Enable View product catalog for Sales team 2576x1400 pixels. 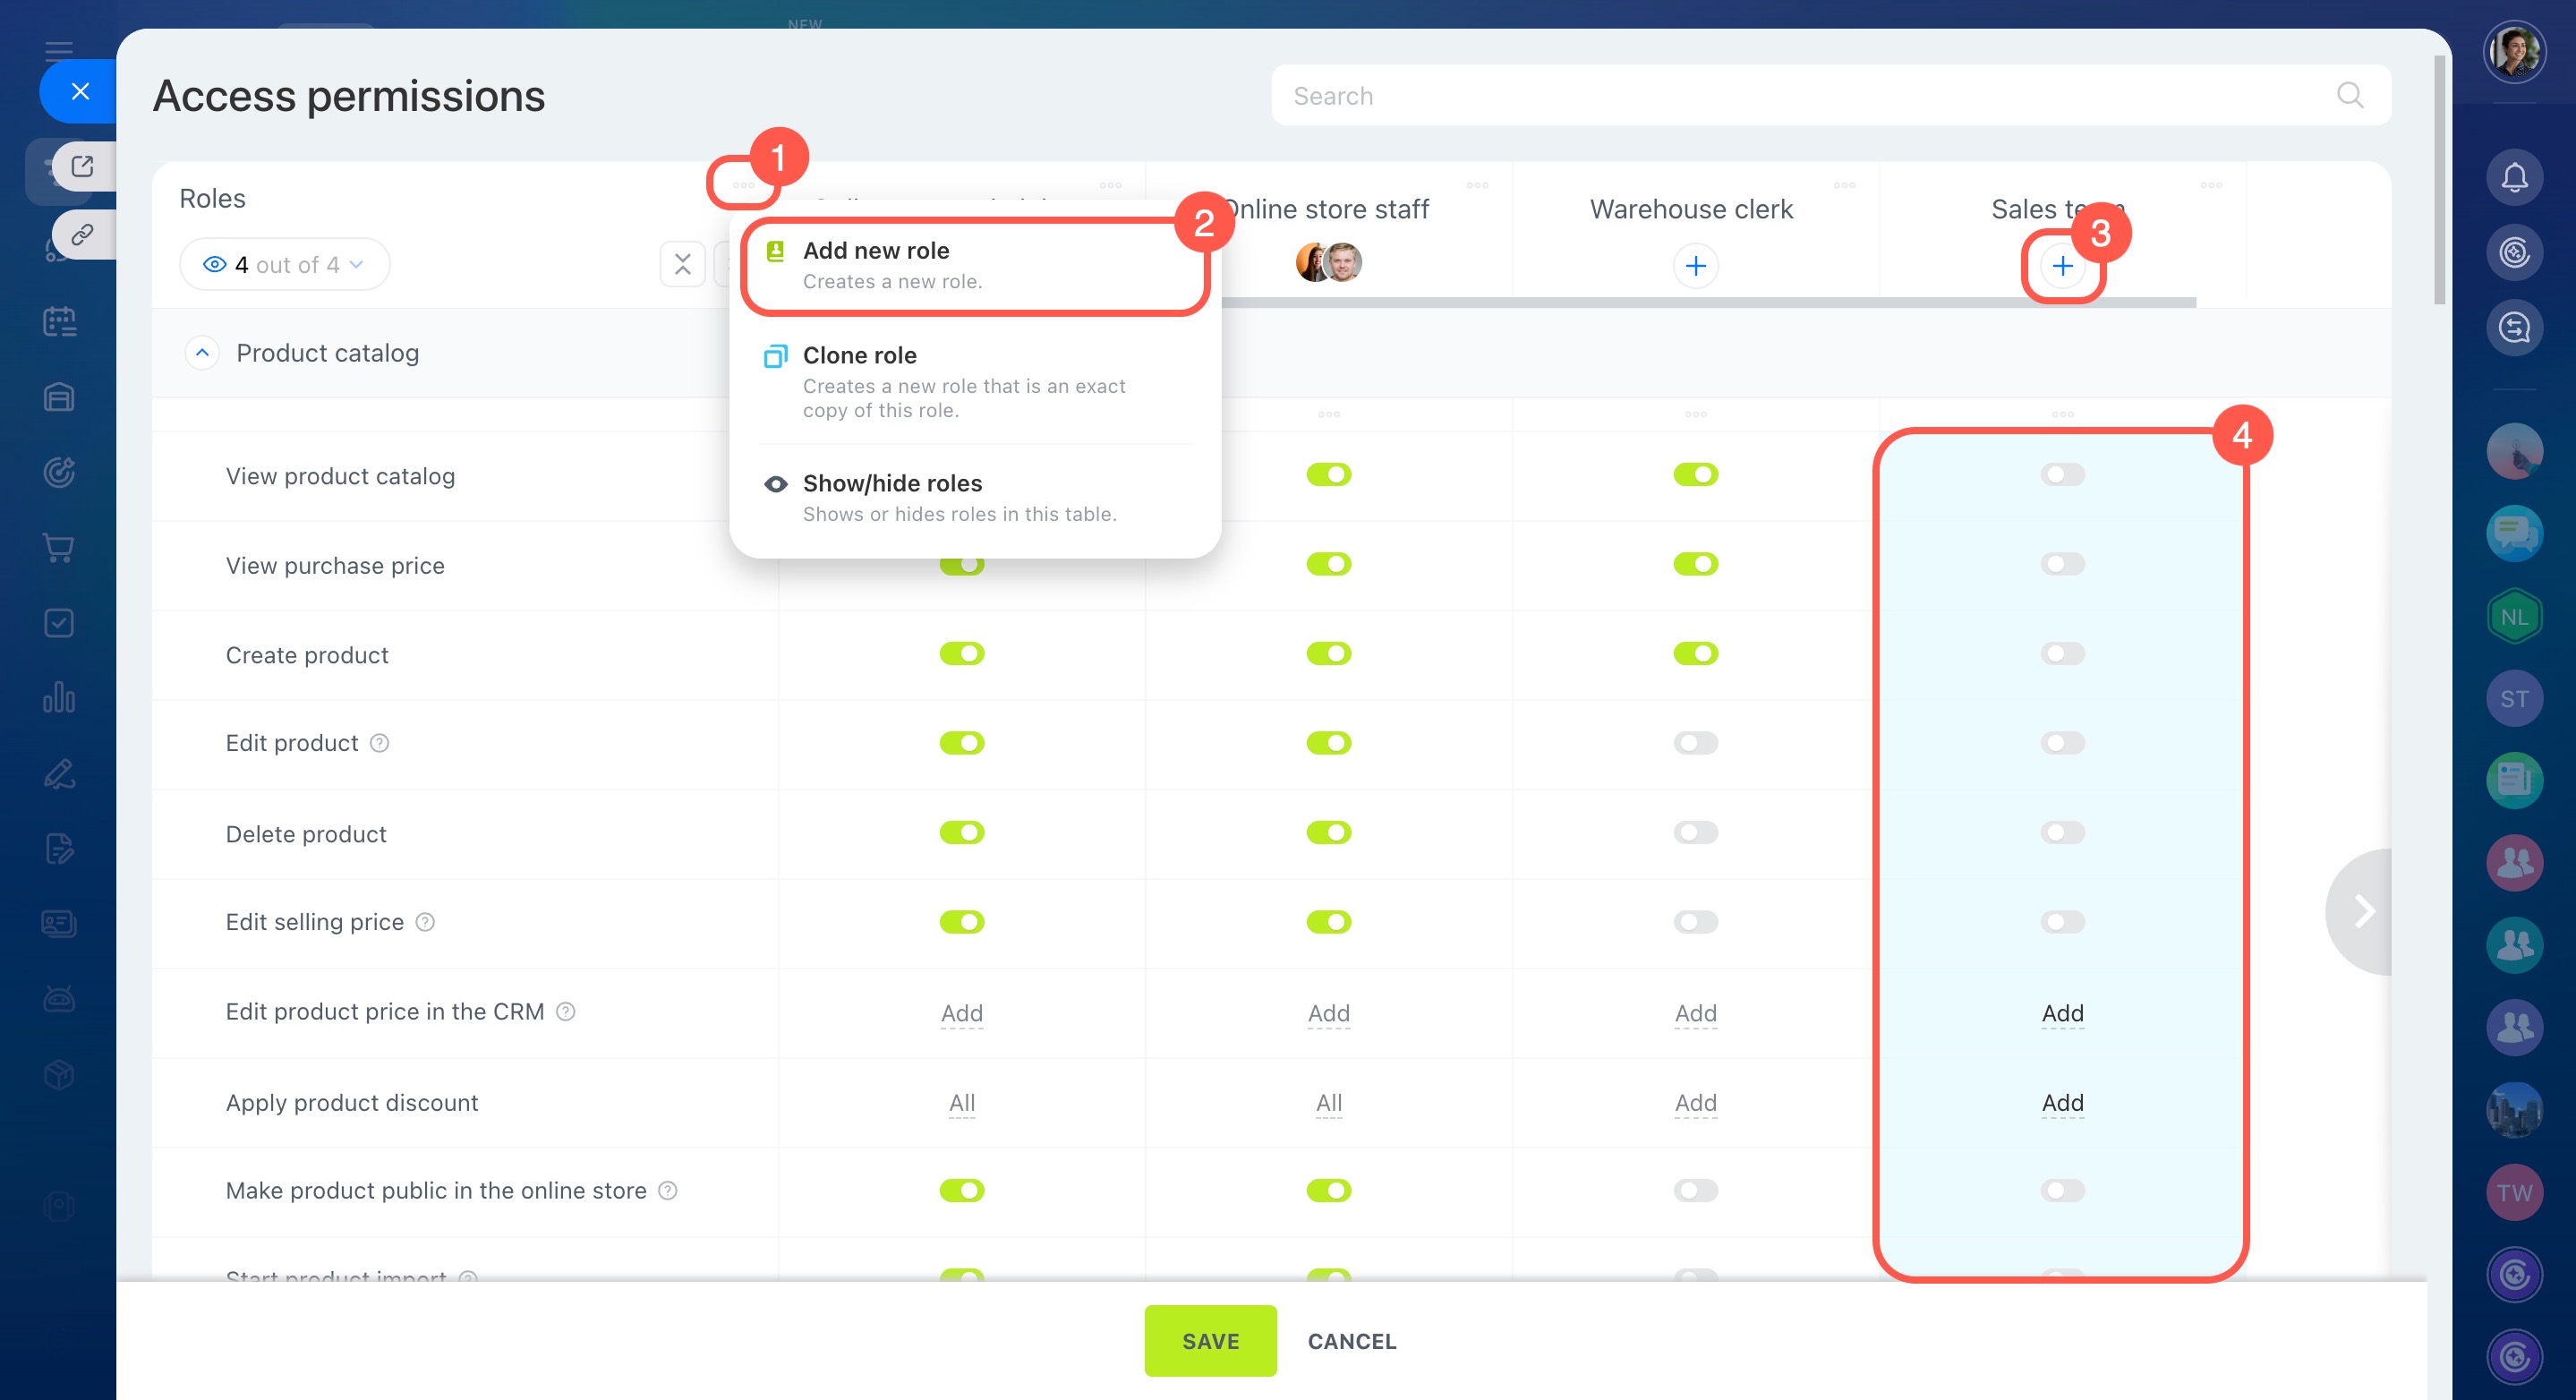coord(2062,475)
